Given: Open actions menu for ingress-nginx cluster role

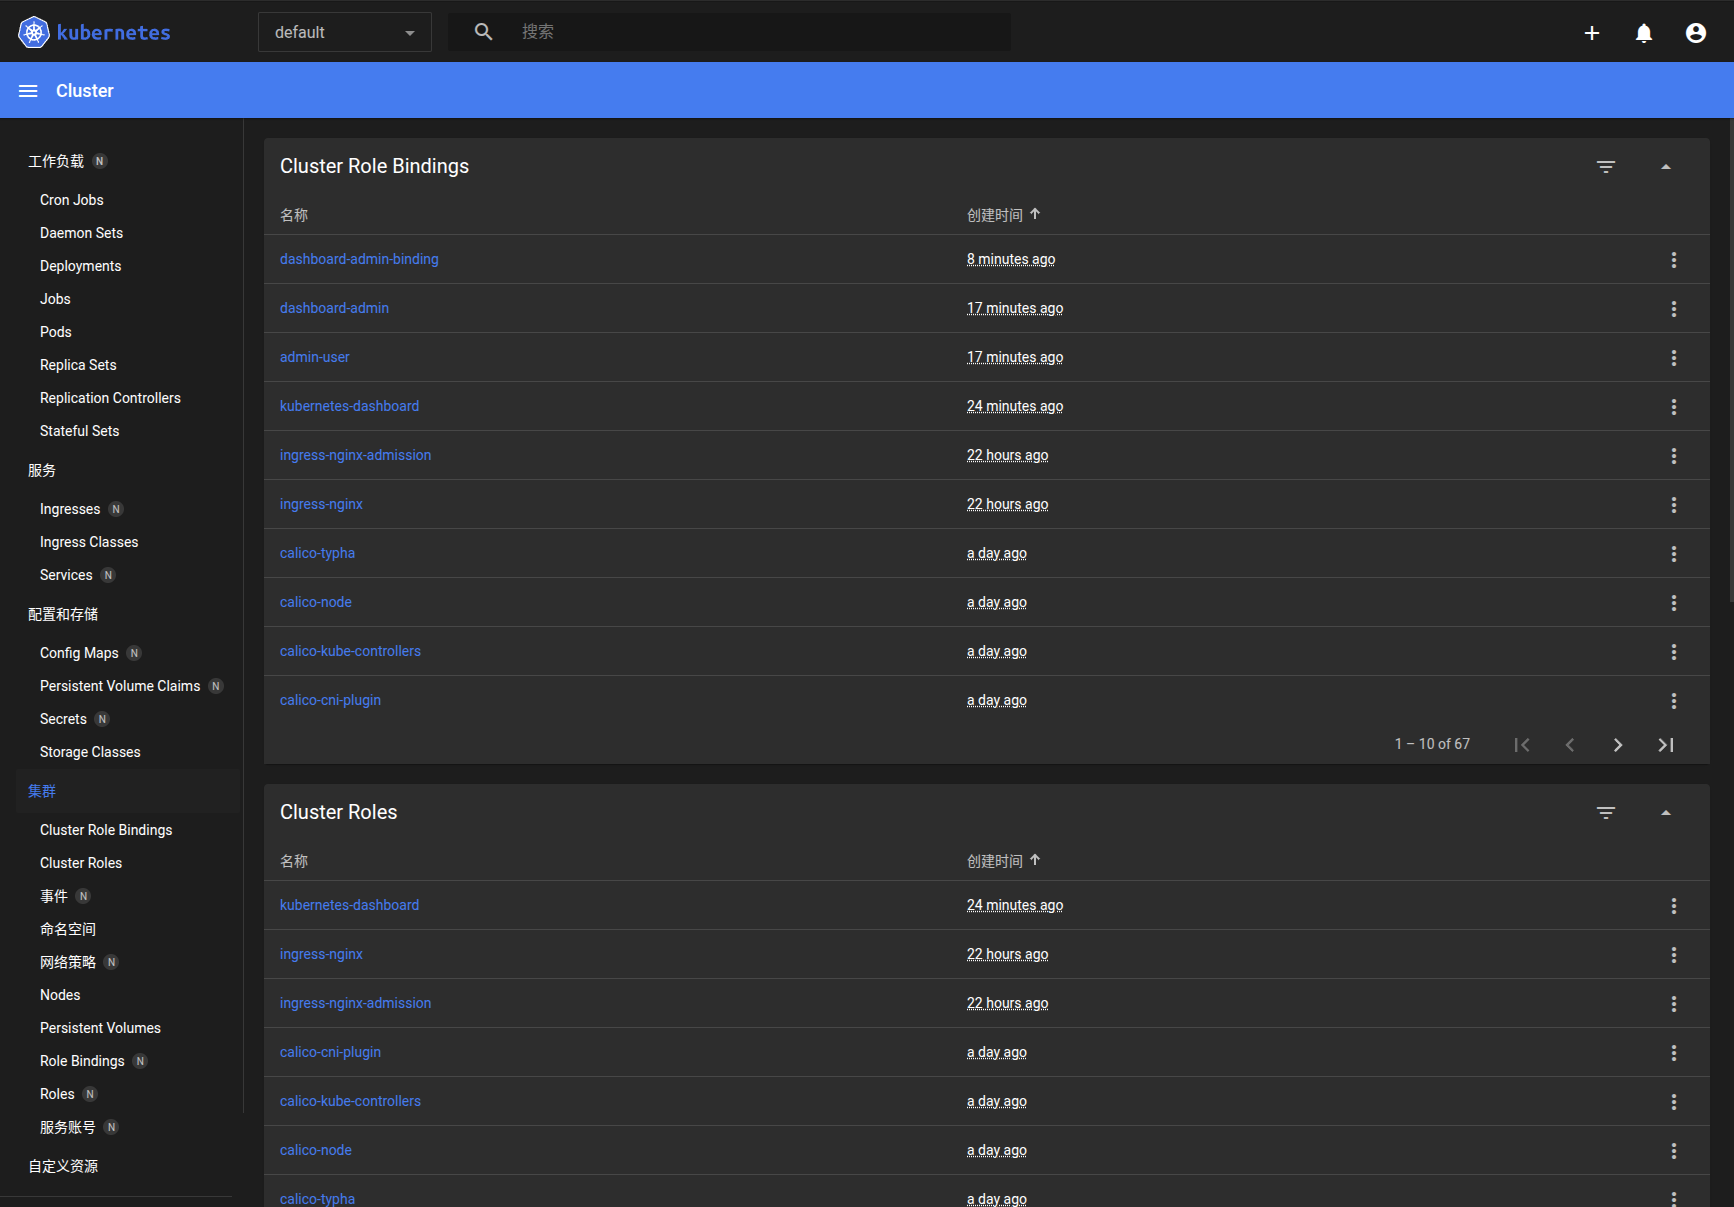Looking at the screenshot, I should (x=1674, y=955).
